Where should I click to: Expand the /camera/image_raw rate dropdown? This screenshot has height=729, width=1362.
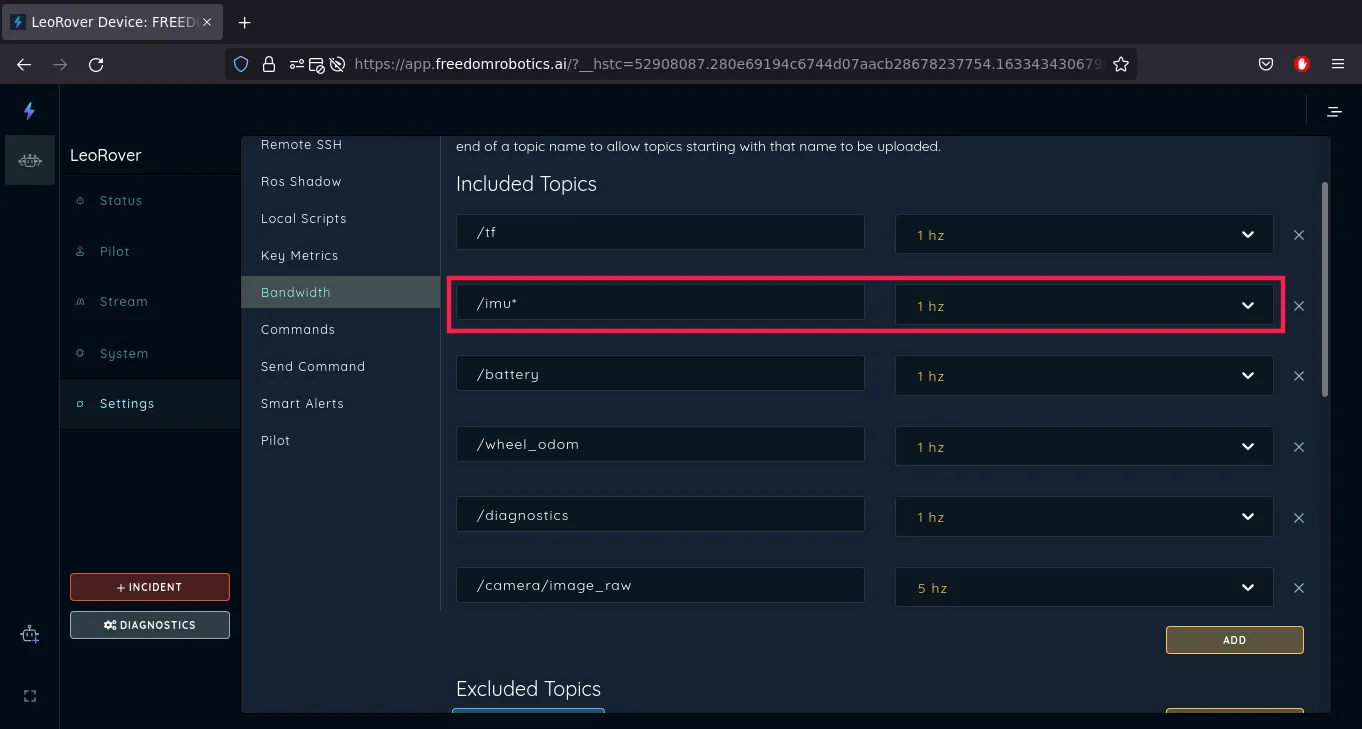[x=1084, y=588]
